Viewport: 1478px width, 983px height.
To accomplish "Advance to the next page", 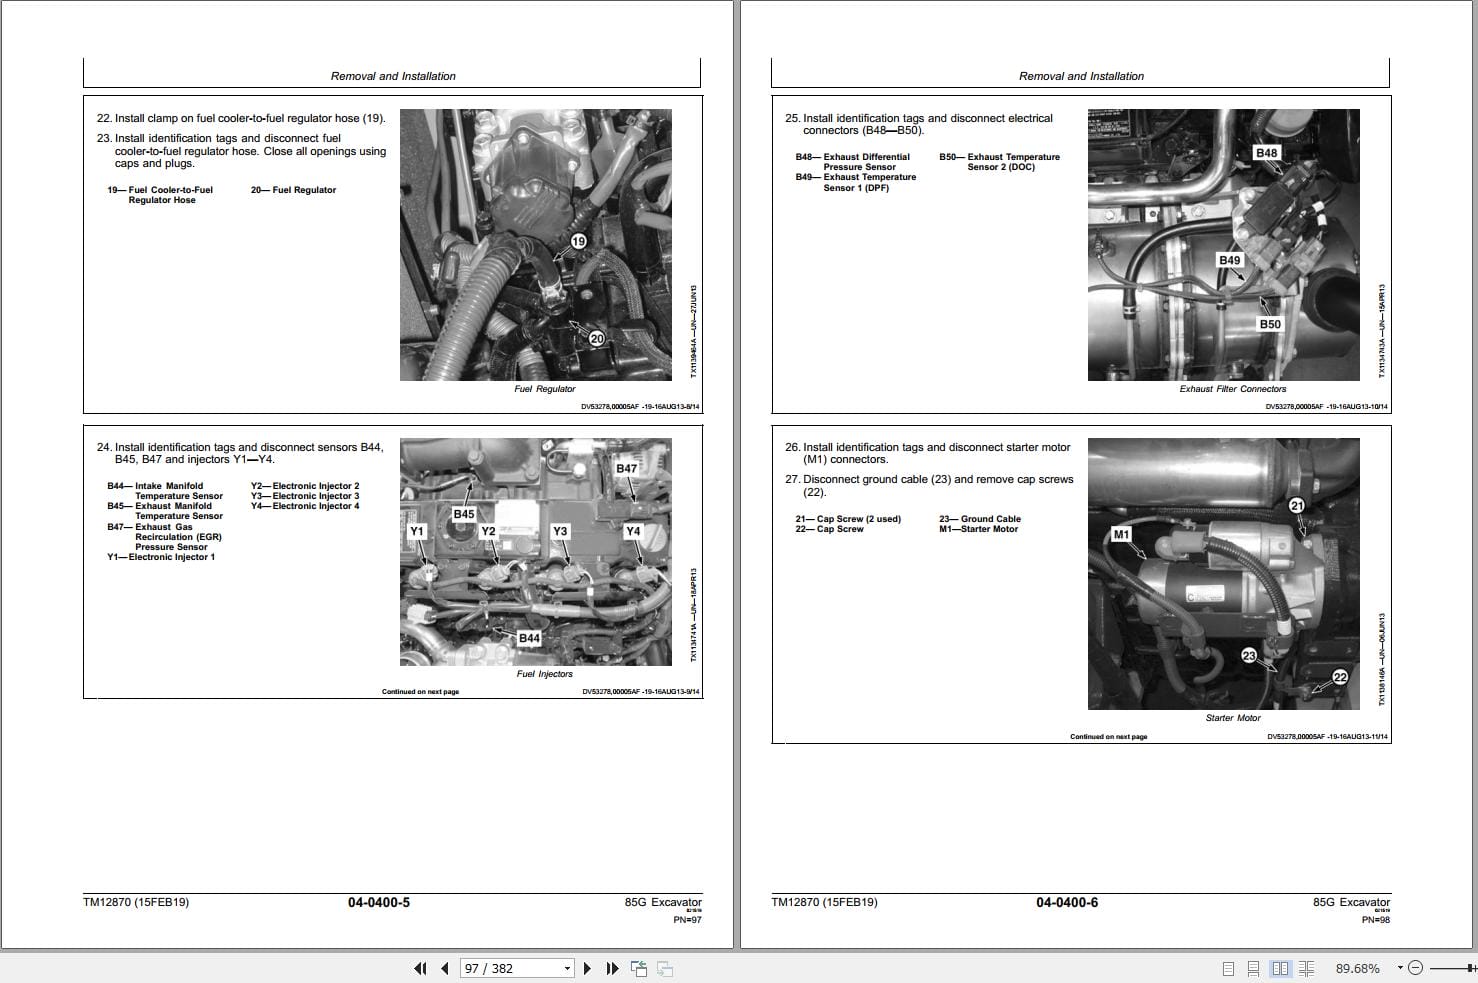I will (588, 968).
